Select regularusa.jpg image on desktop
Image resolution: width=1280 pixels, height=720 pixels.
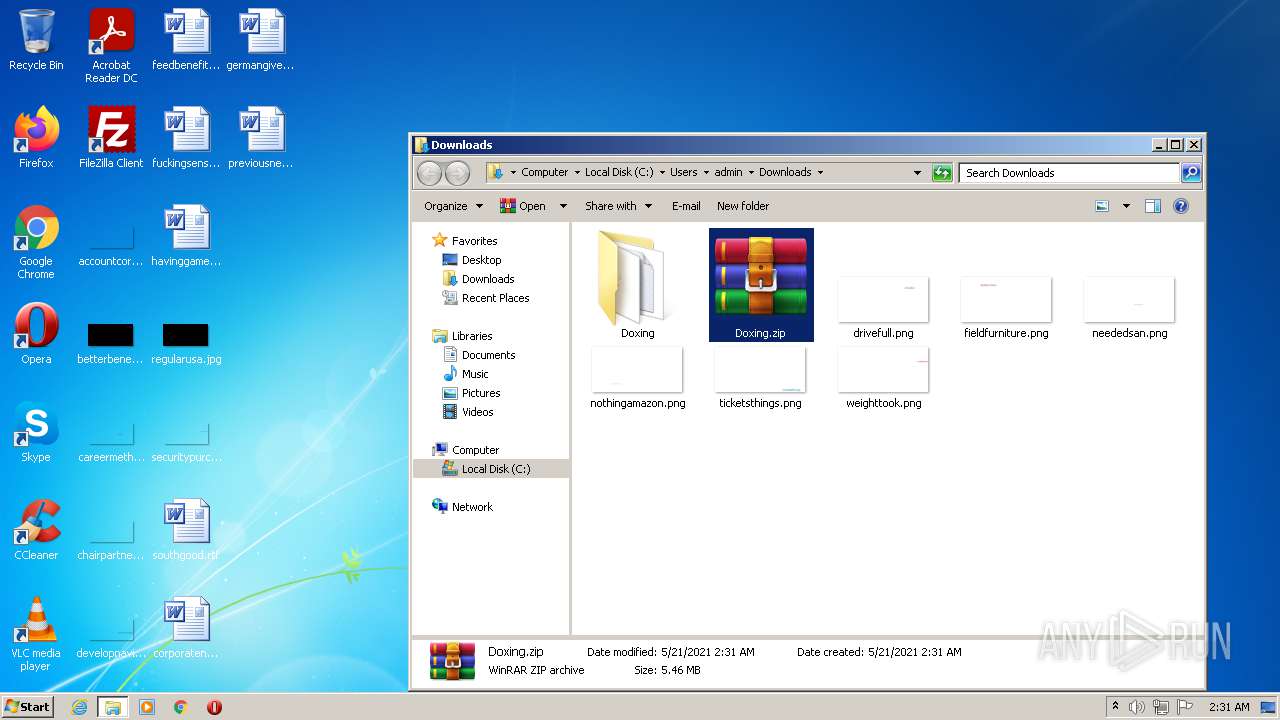[186, 343]
